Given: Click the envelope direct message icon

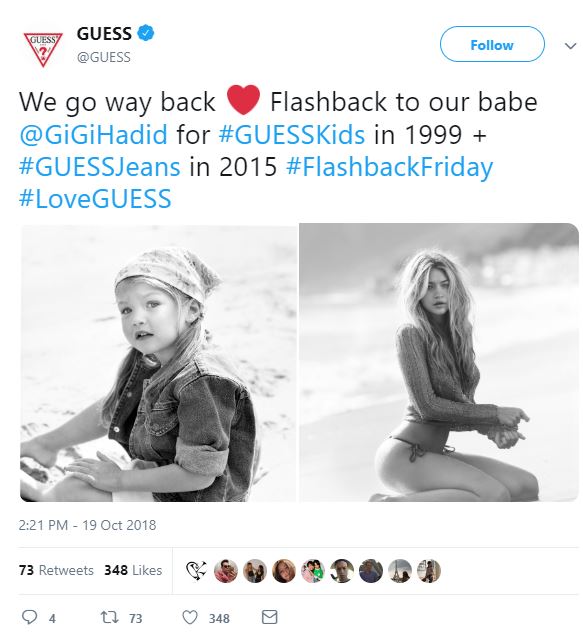Looking at the screenshot, I should [x=269, y=617].
